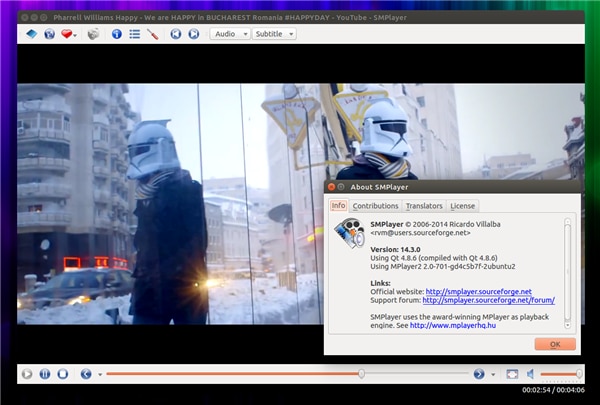Show the playlist list icon
Screen dimensions: 600x405
[135, 34]
